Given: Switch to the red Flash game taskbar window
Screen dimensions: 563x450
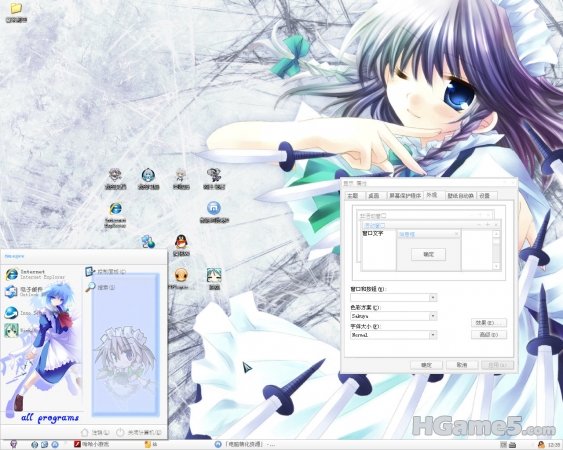Looking at the screenshot, I should pyautogui.click(x=92, y=445).
